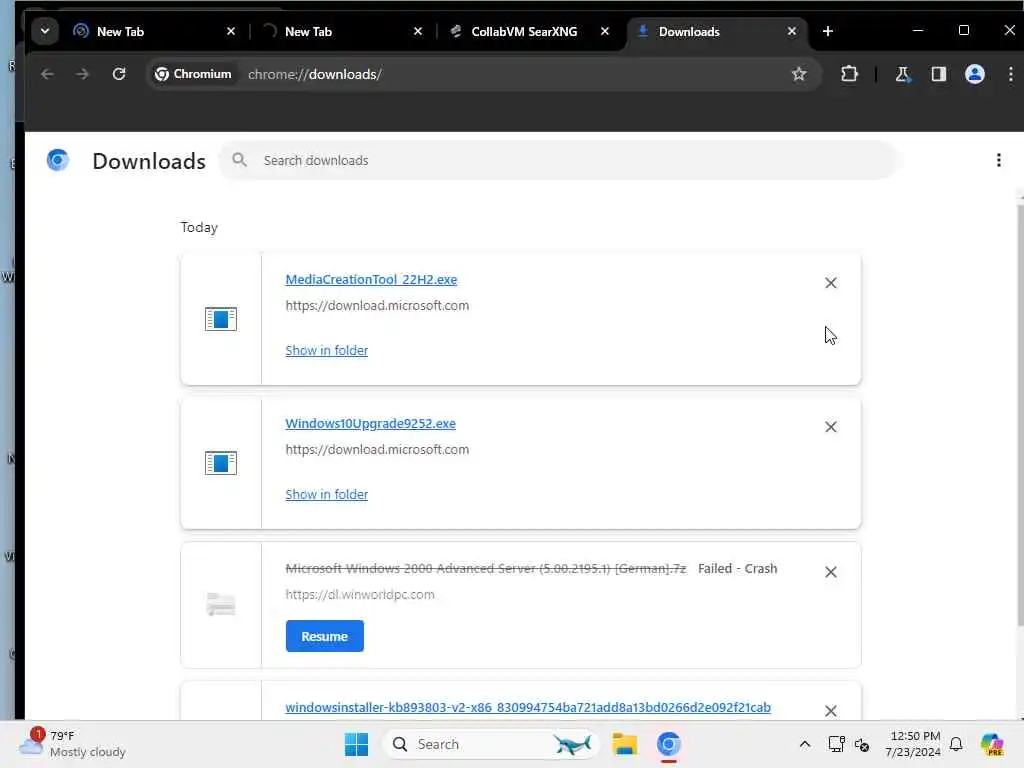Show Windows10Upgrade9252.exe in folder
The width and height of the screenshot is (1024, 768).
[327, 495]
